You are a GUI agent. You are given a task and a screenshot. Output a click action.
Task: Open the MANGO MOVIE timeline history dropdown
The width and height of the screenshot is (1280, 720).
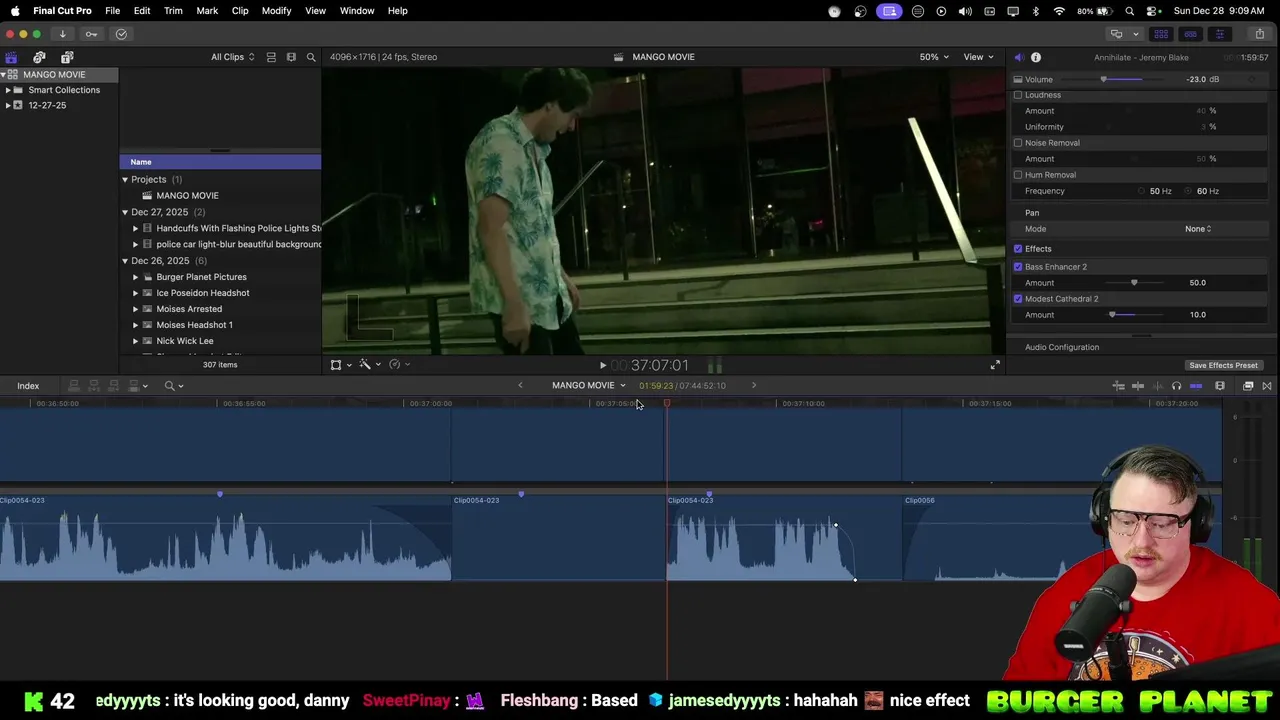(x=588, y=386)
